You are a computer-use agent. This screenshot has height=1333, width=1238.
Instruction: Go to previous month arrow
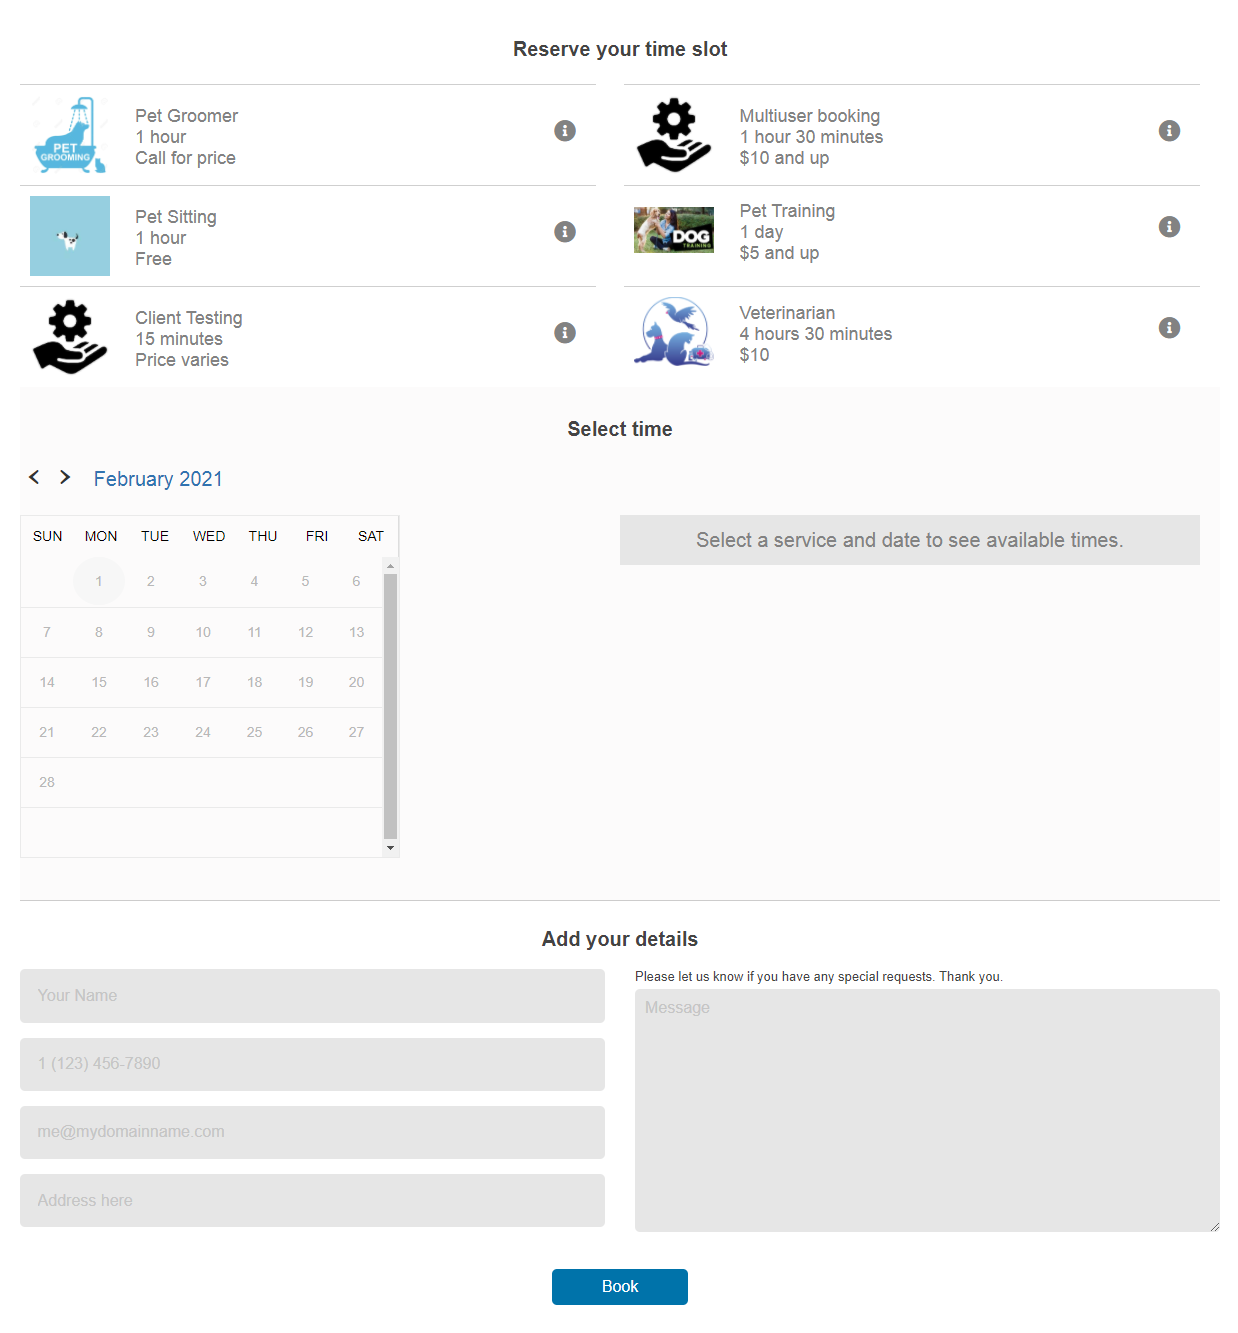tap(34, 477)
